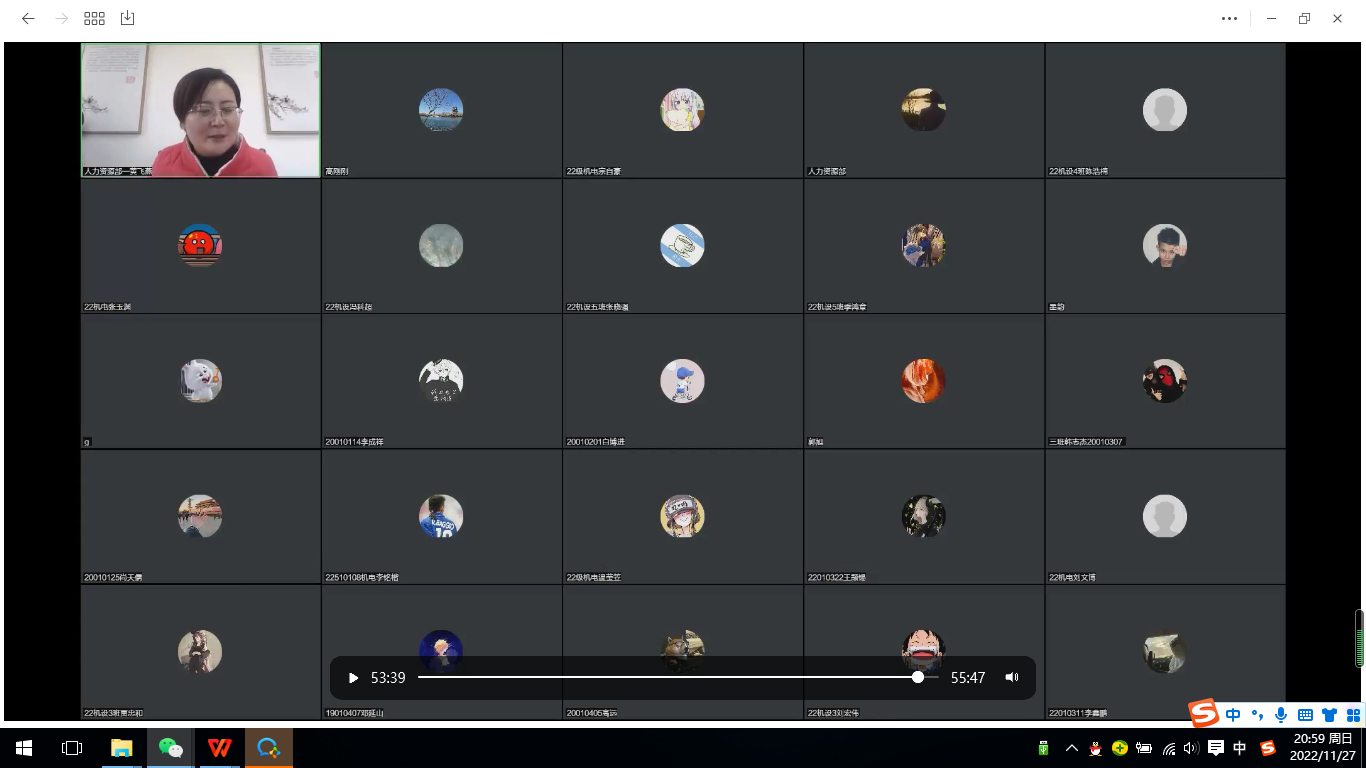Open Sogou skin shirt icon

(1329, 715)
